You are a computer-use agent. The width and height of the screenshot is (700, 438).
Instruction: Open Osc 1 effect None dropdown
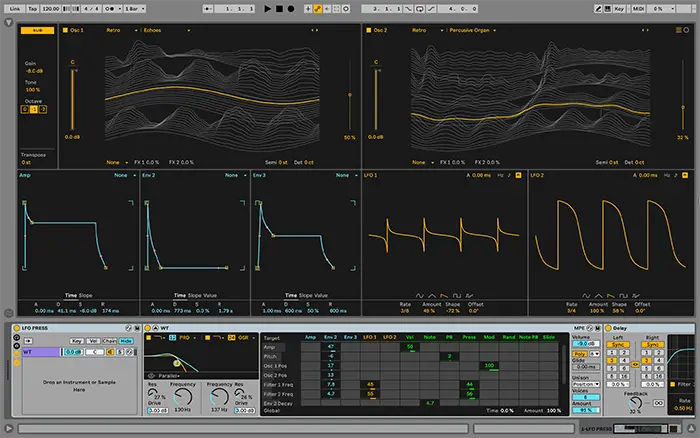[x=117, y=163]
